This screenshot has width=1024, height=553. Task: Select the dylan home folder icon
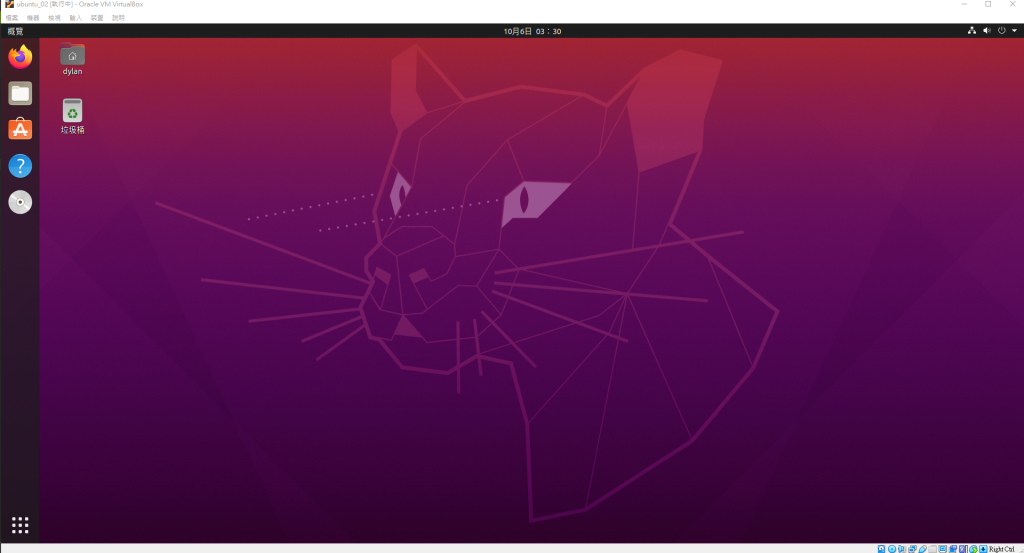[x=72, y=59]
